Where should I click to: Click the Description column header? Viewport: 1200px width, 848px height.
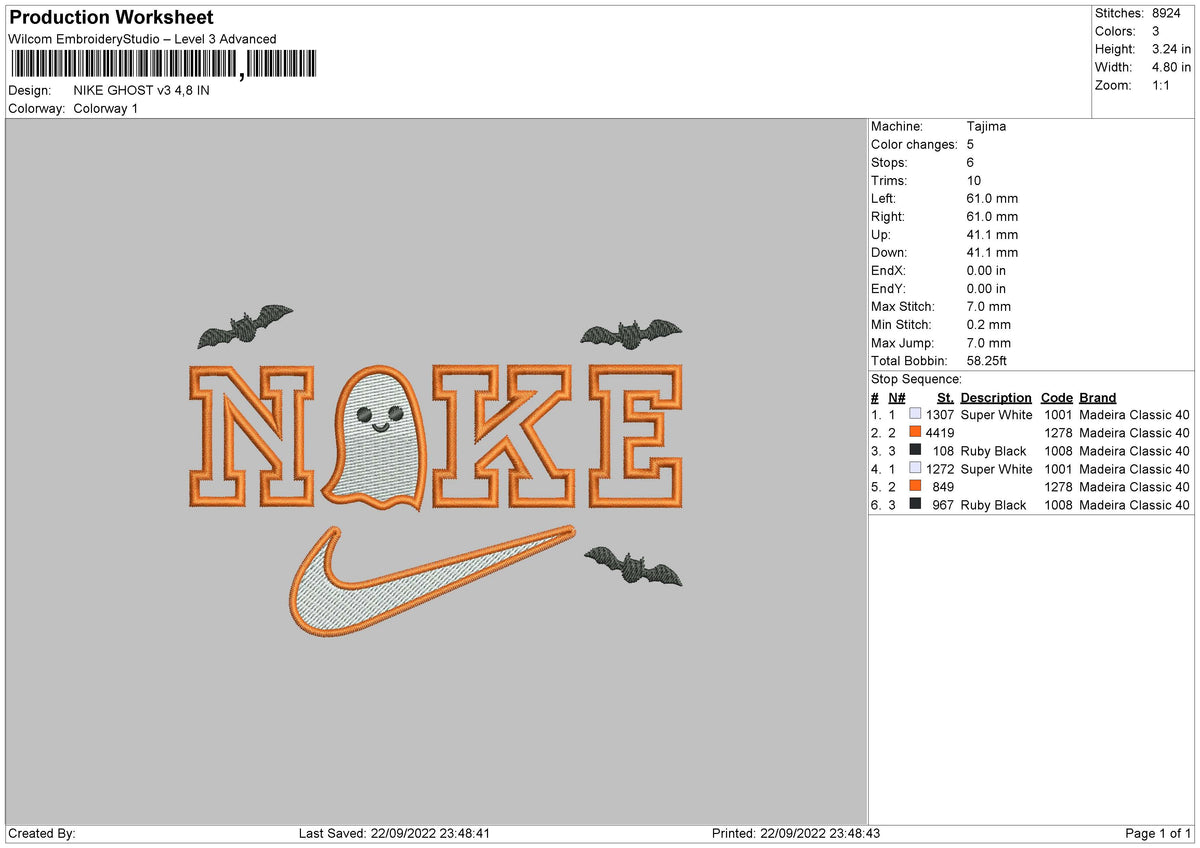coord(996,397)
